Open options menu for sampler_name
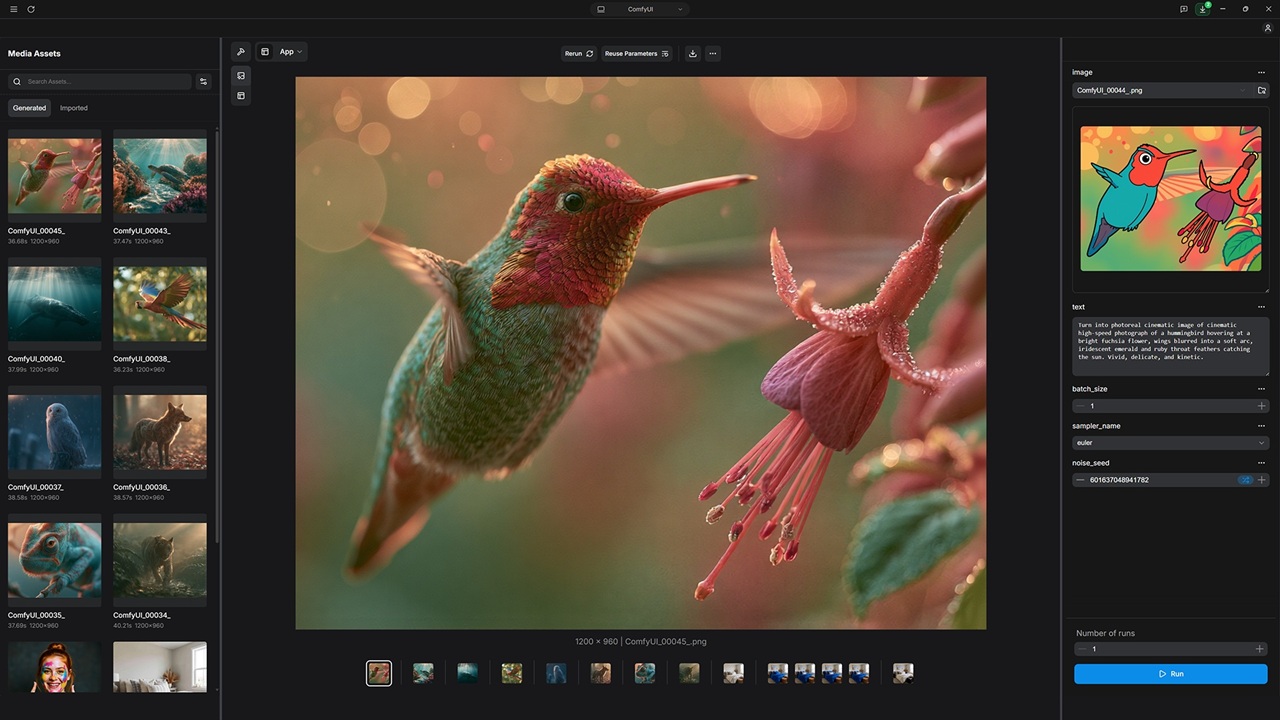Image resolution: width=1280 pixels, height=720 pixels. (x=1262, y=426)
